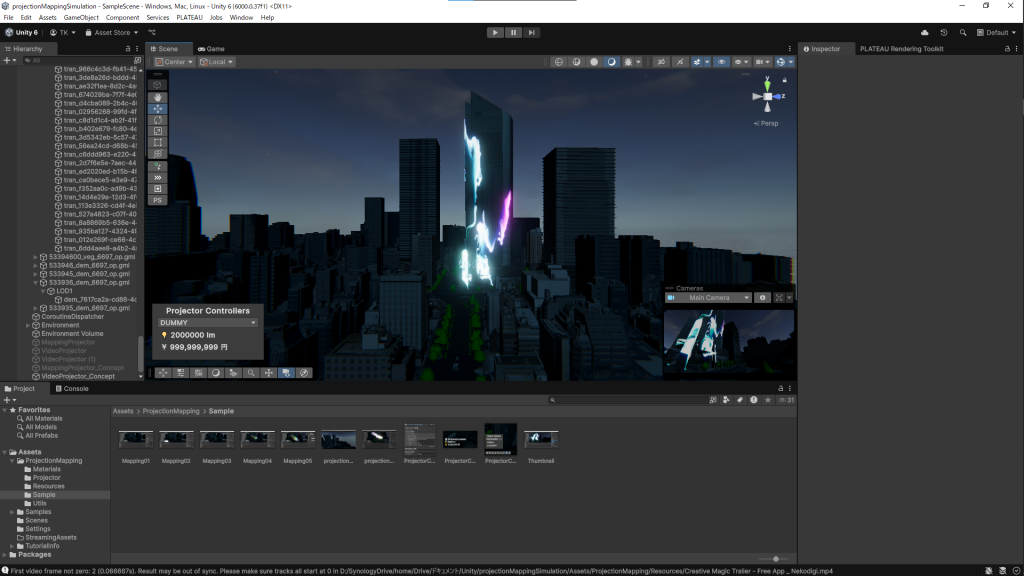Select VideoProjector_Concept in Hierarchy
Screen dimensions: 1024x576
coord(78,377)
